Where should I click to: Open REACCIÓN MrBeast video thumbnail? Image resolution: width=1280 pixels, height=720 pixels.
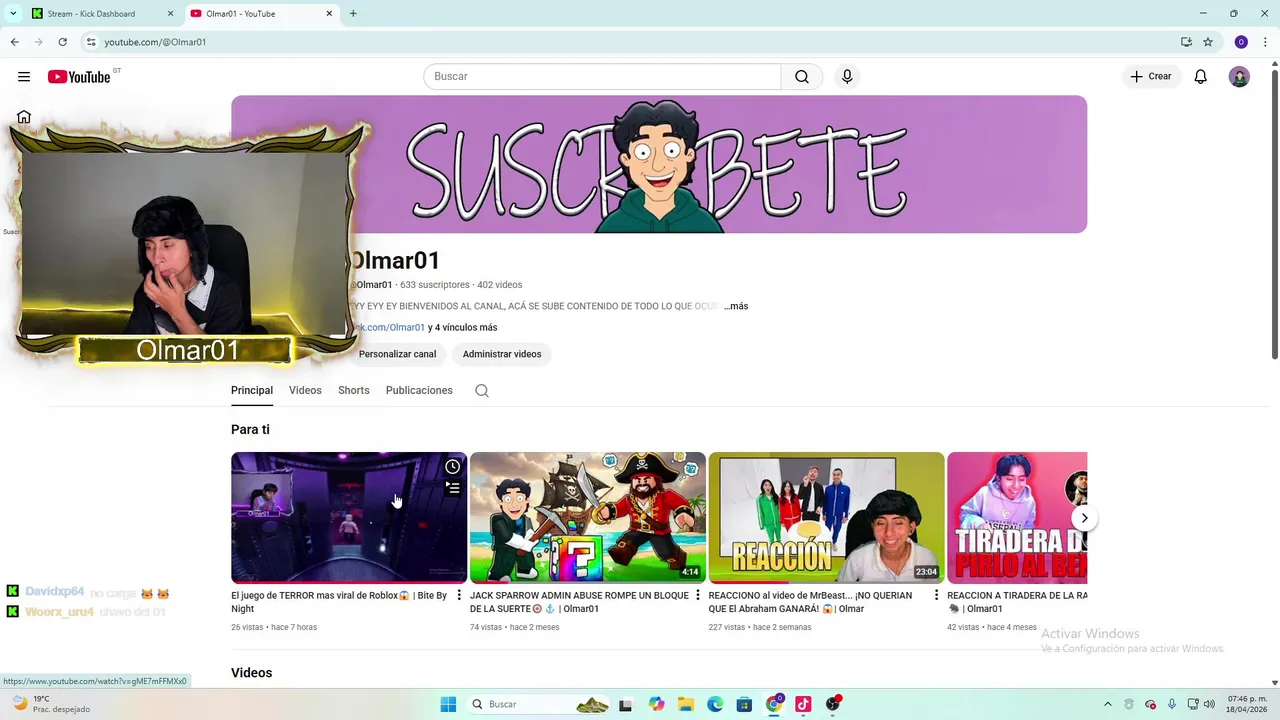click(827, 518)
